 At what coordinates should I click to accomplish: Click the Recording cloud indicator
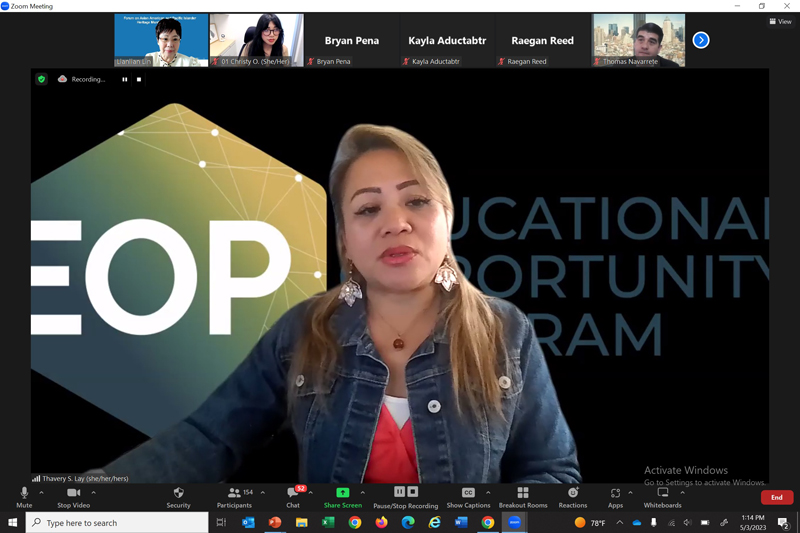coord(82,79)
